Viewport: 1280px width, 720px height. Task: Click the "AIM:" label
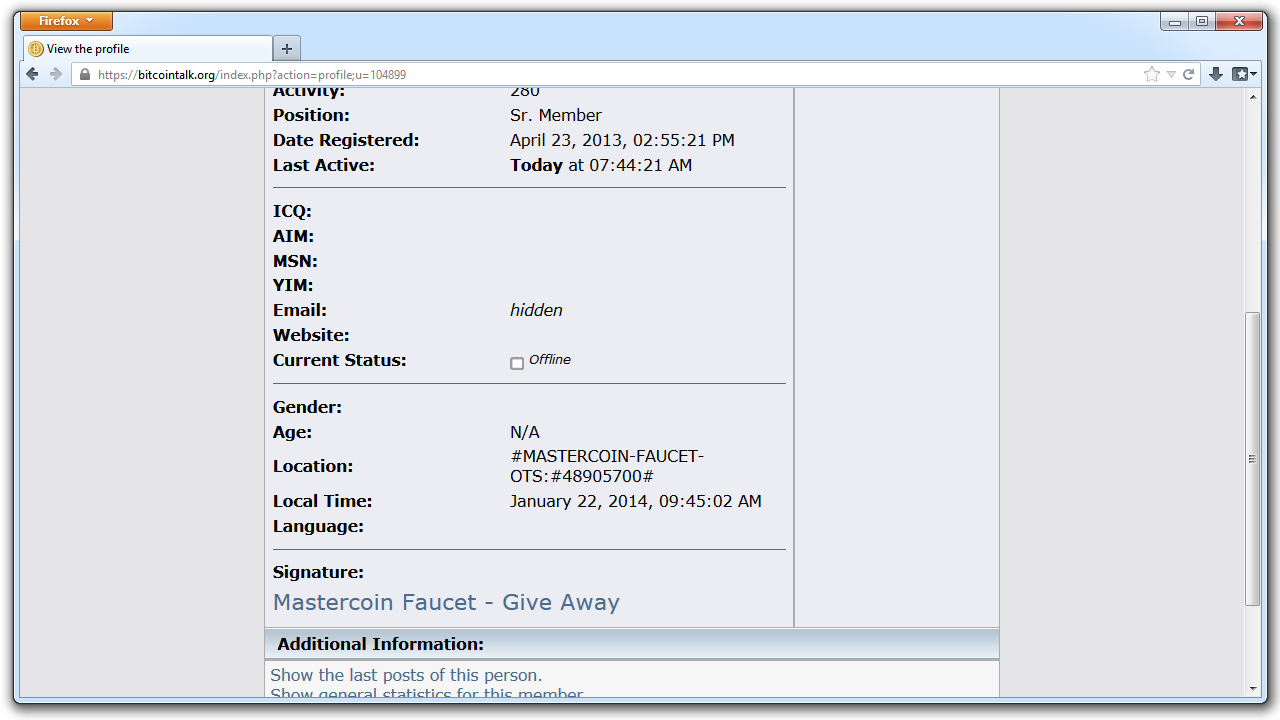tap(293, 236)
